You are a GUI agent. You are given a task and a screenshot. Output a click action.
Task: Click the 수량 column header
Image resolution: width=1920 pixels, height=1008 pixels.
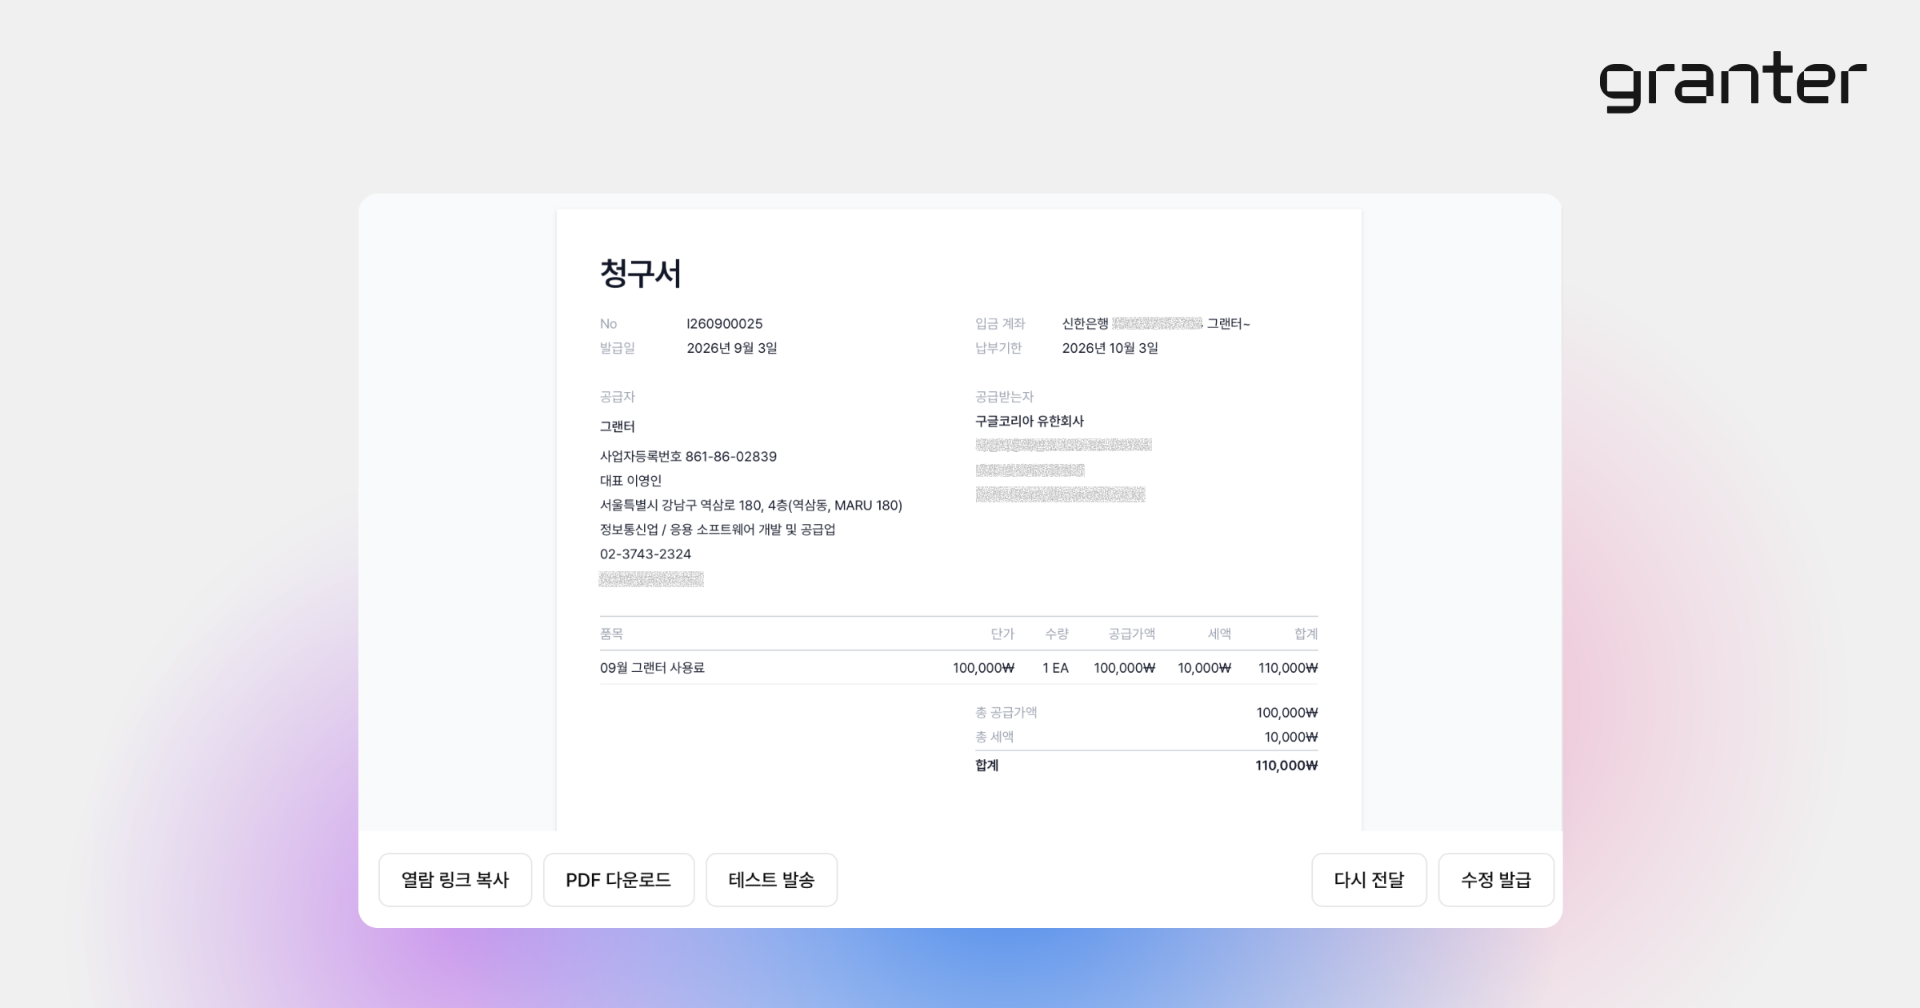1056,634
